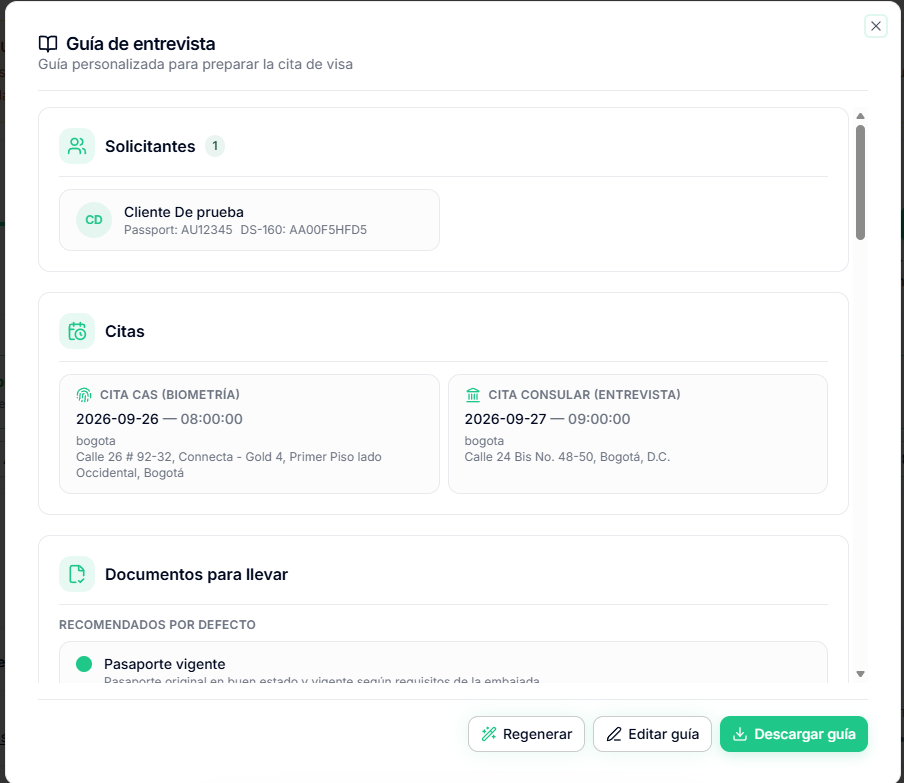Click the green dot next to Pasaporte vigente
The height and width of the screenshot is (783, 904).
pos(84,664)
